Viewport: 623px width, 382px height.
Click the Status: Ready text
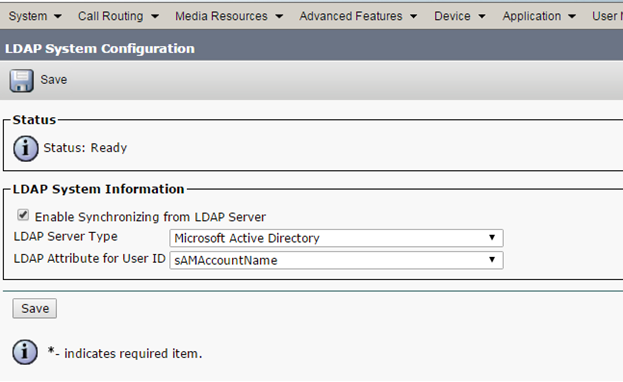(85, 148)
